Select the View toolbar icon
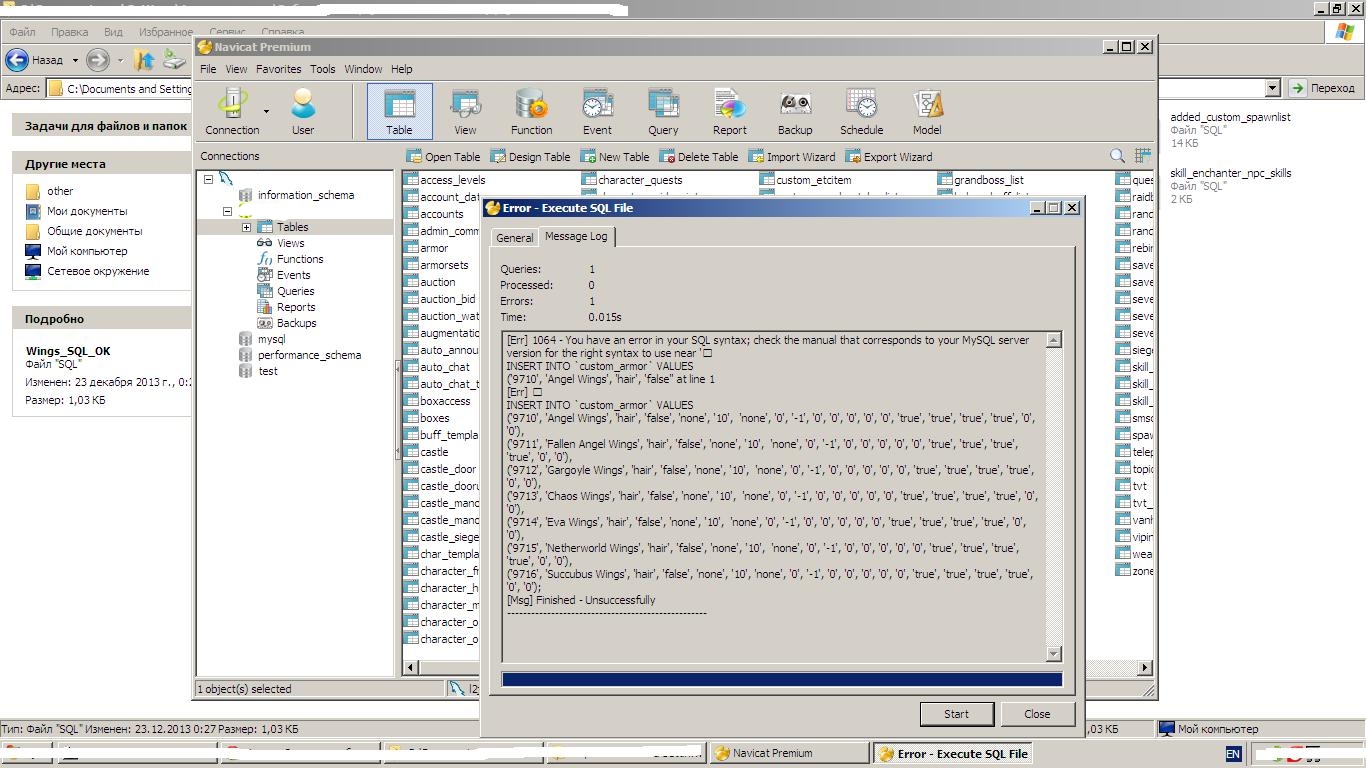 point(465,110)
